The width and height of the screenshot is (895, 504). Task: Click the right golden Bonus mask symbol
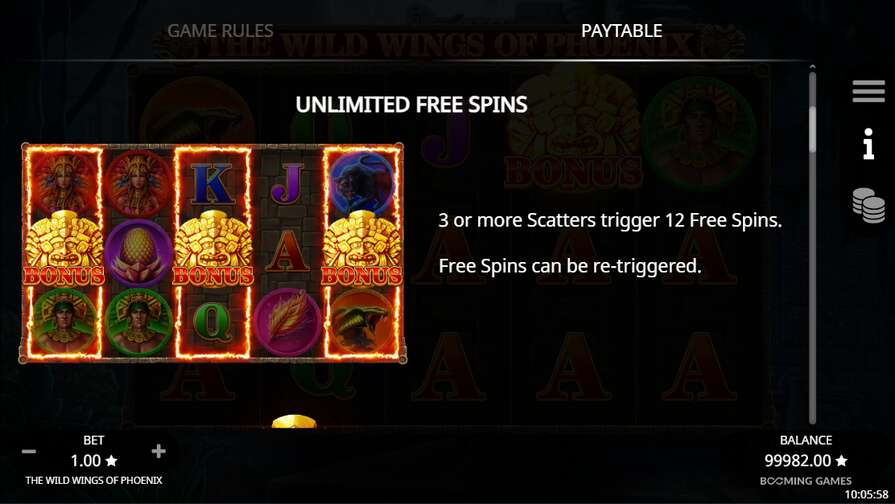[362, 248]
